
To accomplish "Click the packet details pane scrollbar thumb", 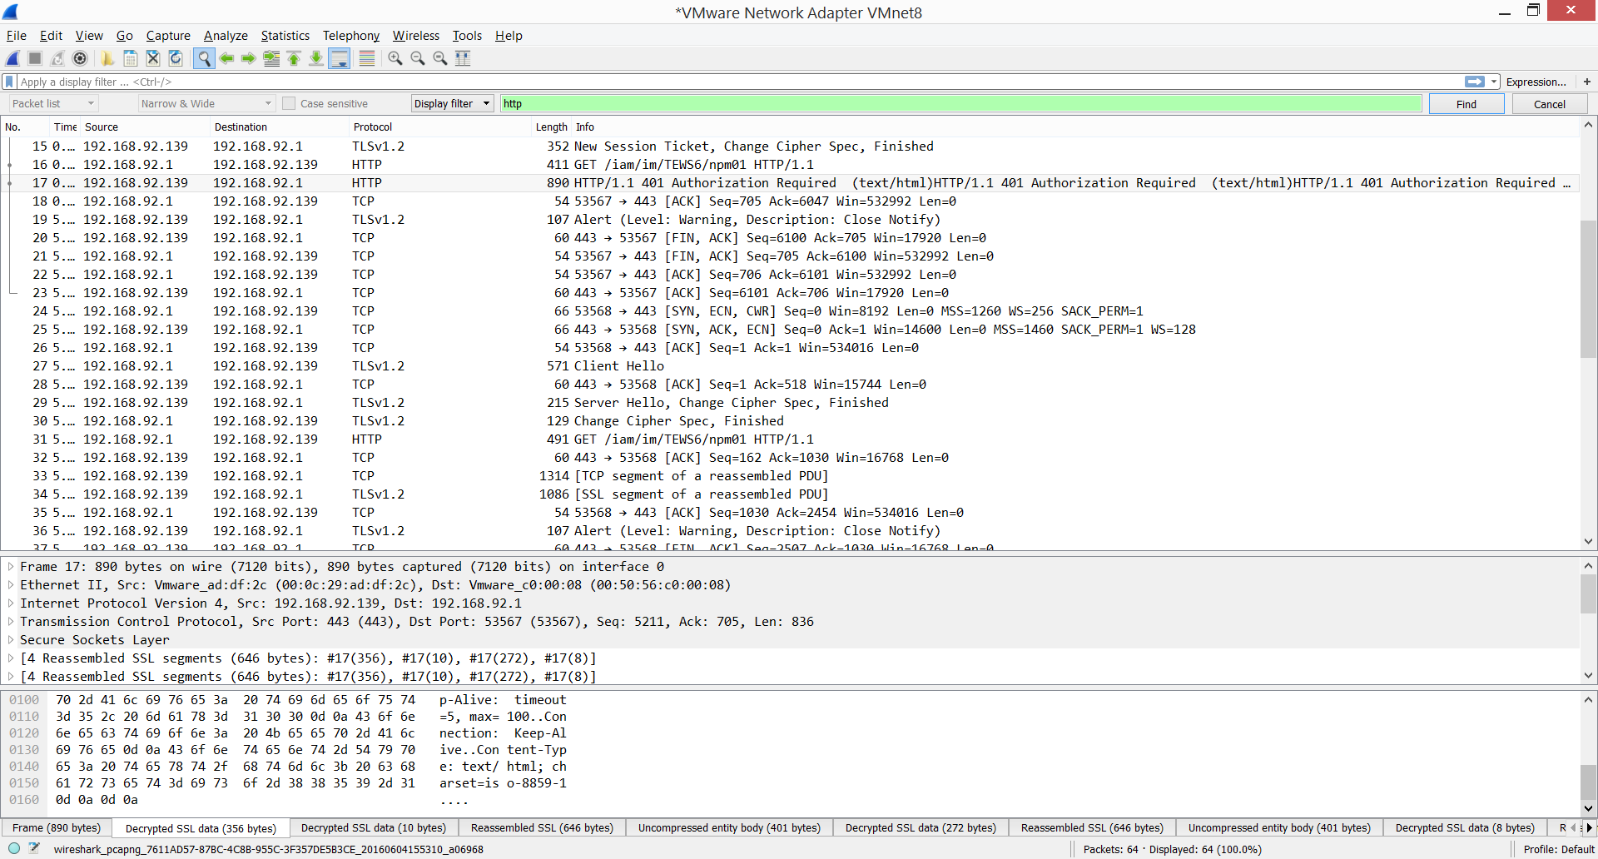I will point(1588,594).
